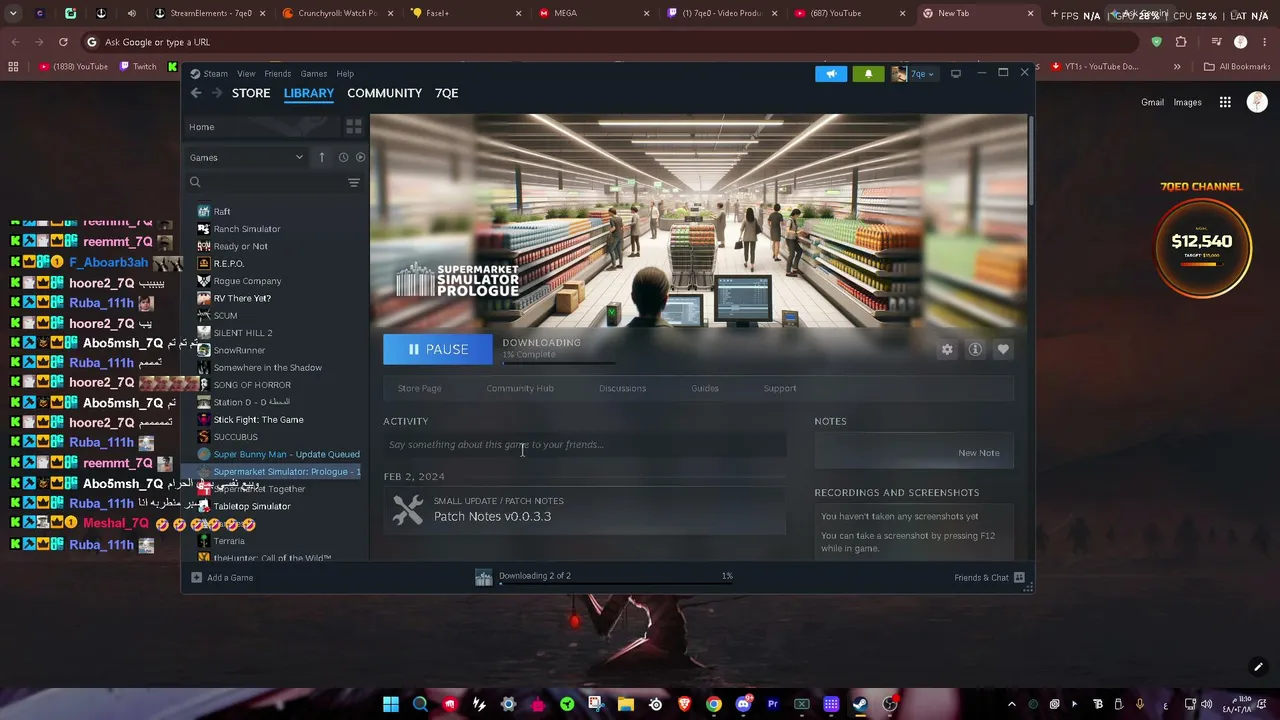Toggle the ready-to-play filter icon
This screenshot has height=720, width=1280.
(360, 157)
